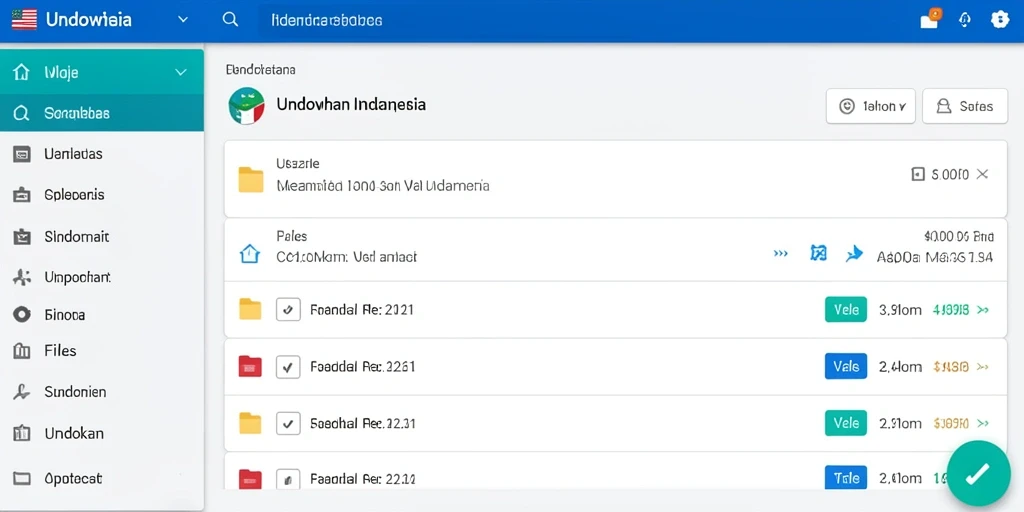
Task: Click the Opotecat folder icon
Action: pyautogui.click(x=22, y=479)
